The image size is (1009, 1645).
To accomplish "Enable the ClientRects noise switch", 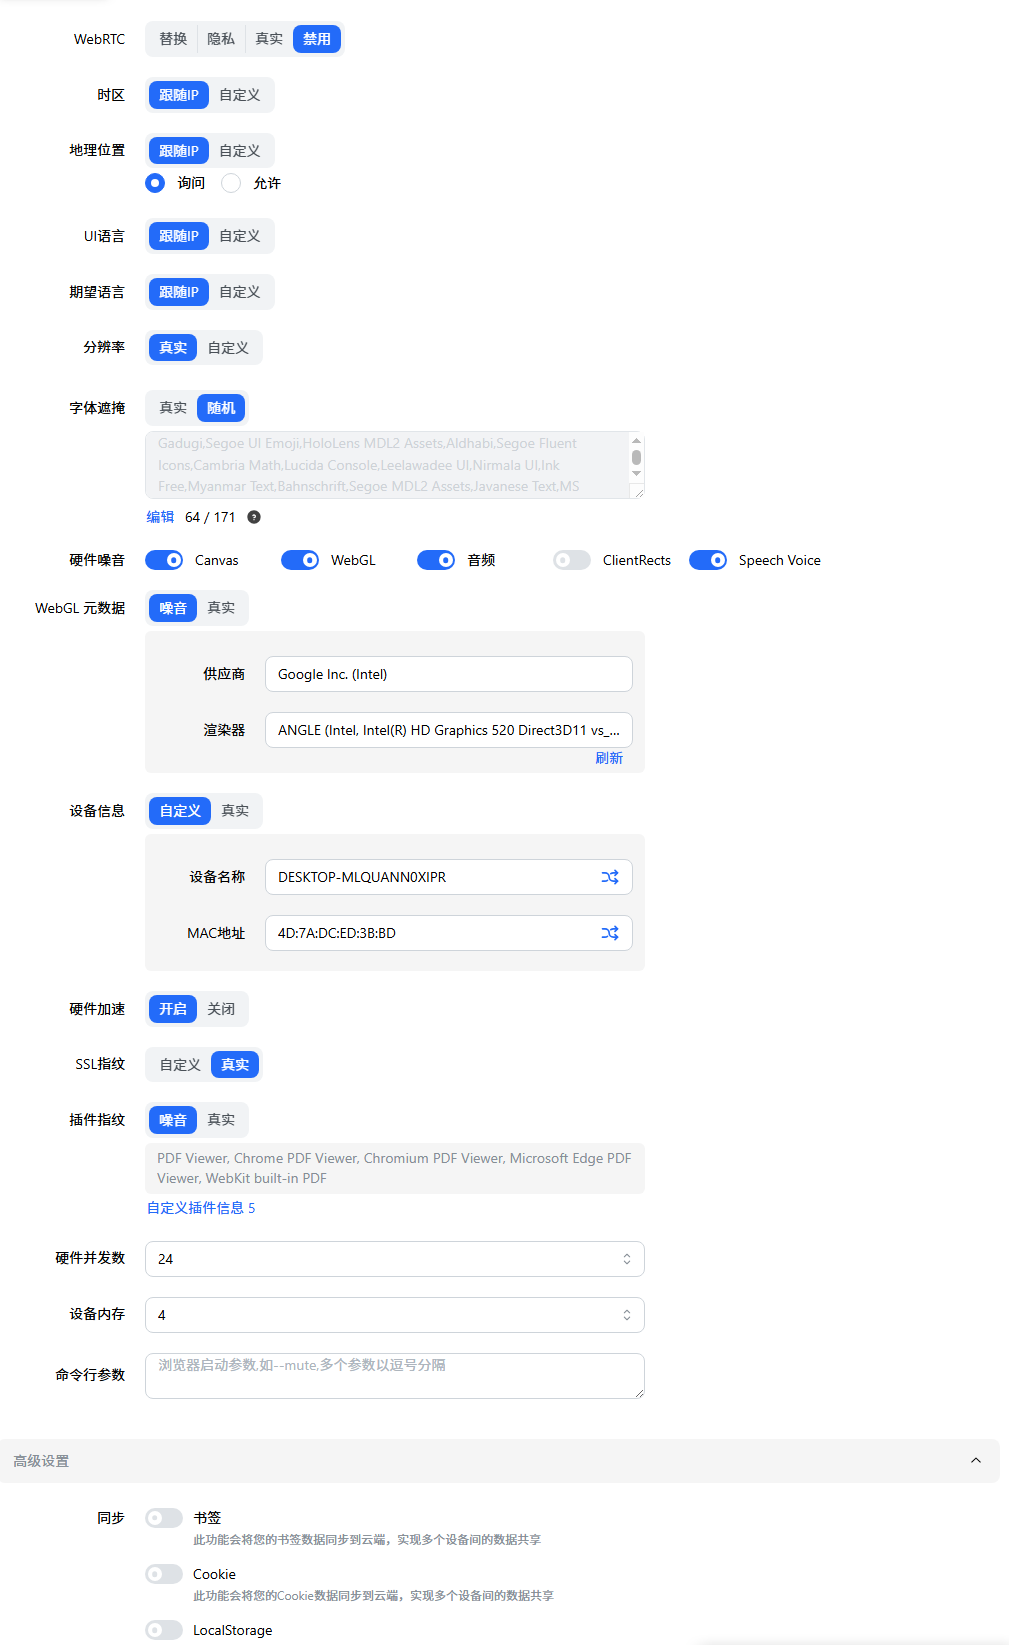I will pos(572,560).
